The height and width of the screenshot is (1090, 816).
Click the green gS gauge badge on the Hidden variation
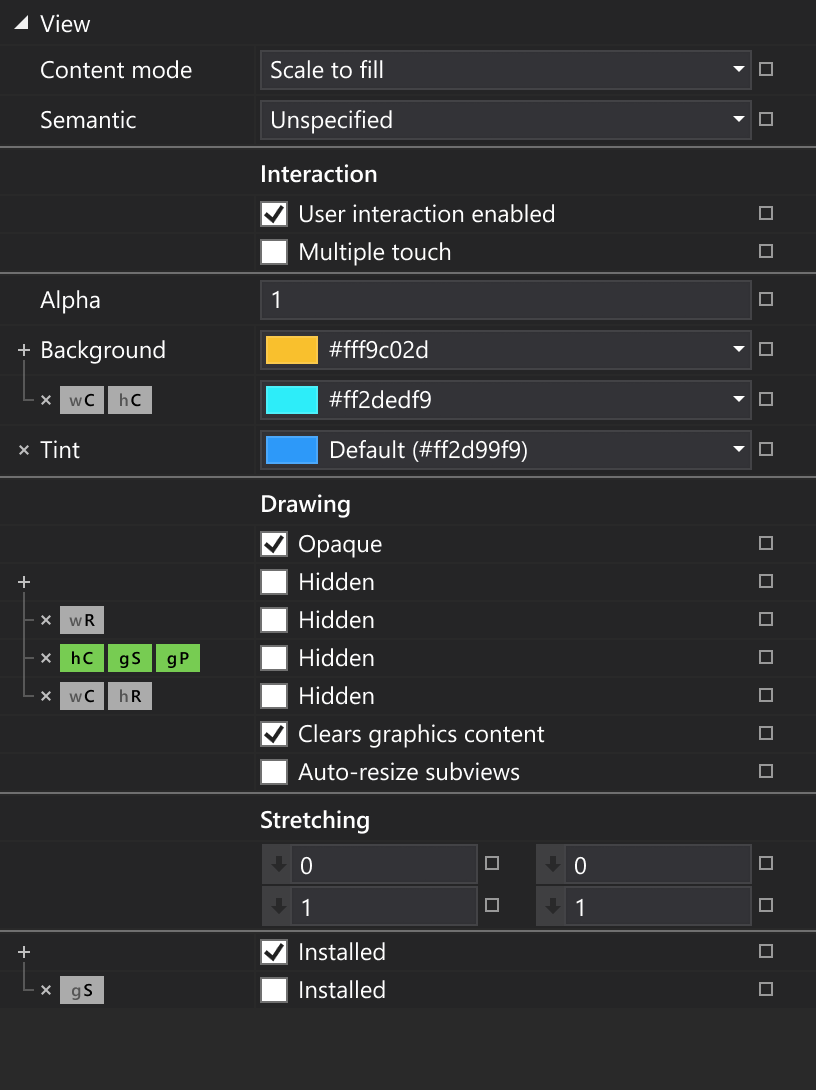tap(129, 657)
